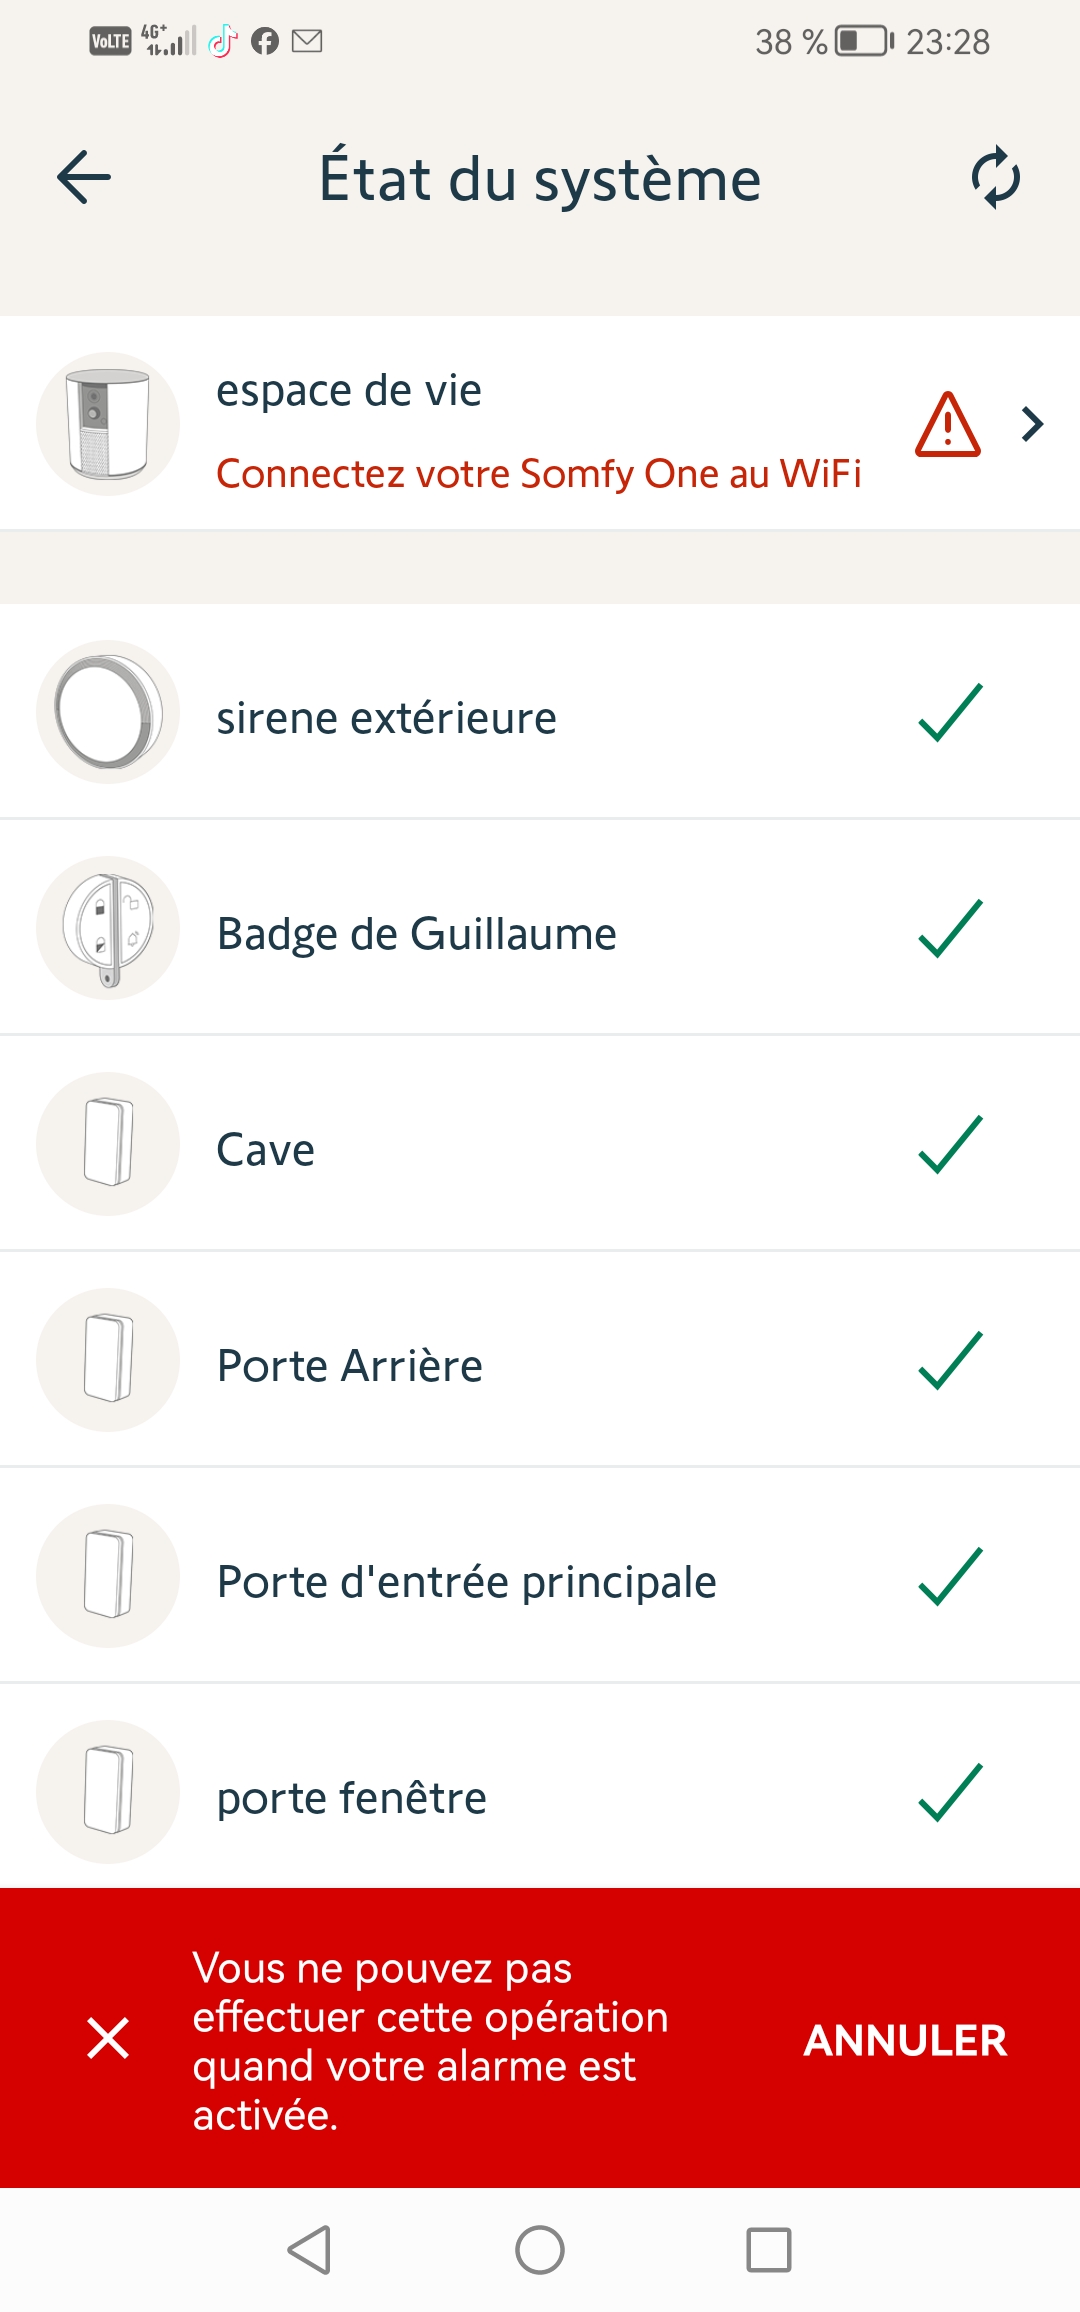Viewport: 1080px width, 2312px height.
Task: Tap the Porte Arrière green checkmark
Action: (950, 1360)
